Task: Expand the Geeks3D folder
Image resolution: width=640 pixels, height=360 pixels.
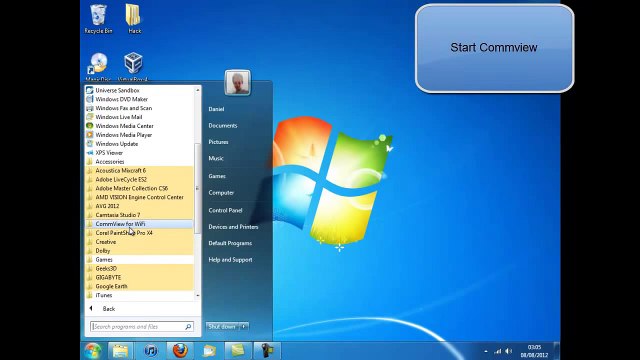Action: [x=139, y=269]
